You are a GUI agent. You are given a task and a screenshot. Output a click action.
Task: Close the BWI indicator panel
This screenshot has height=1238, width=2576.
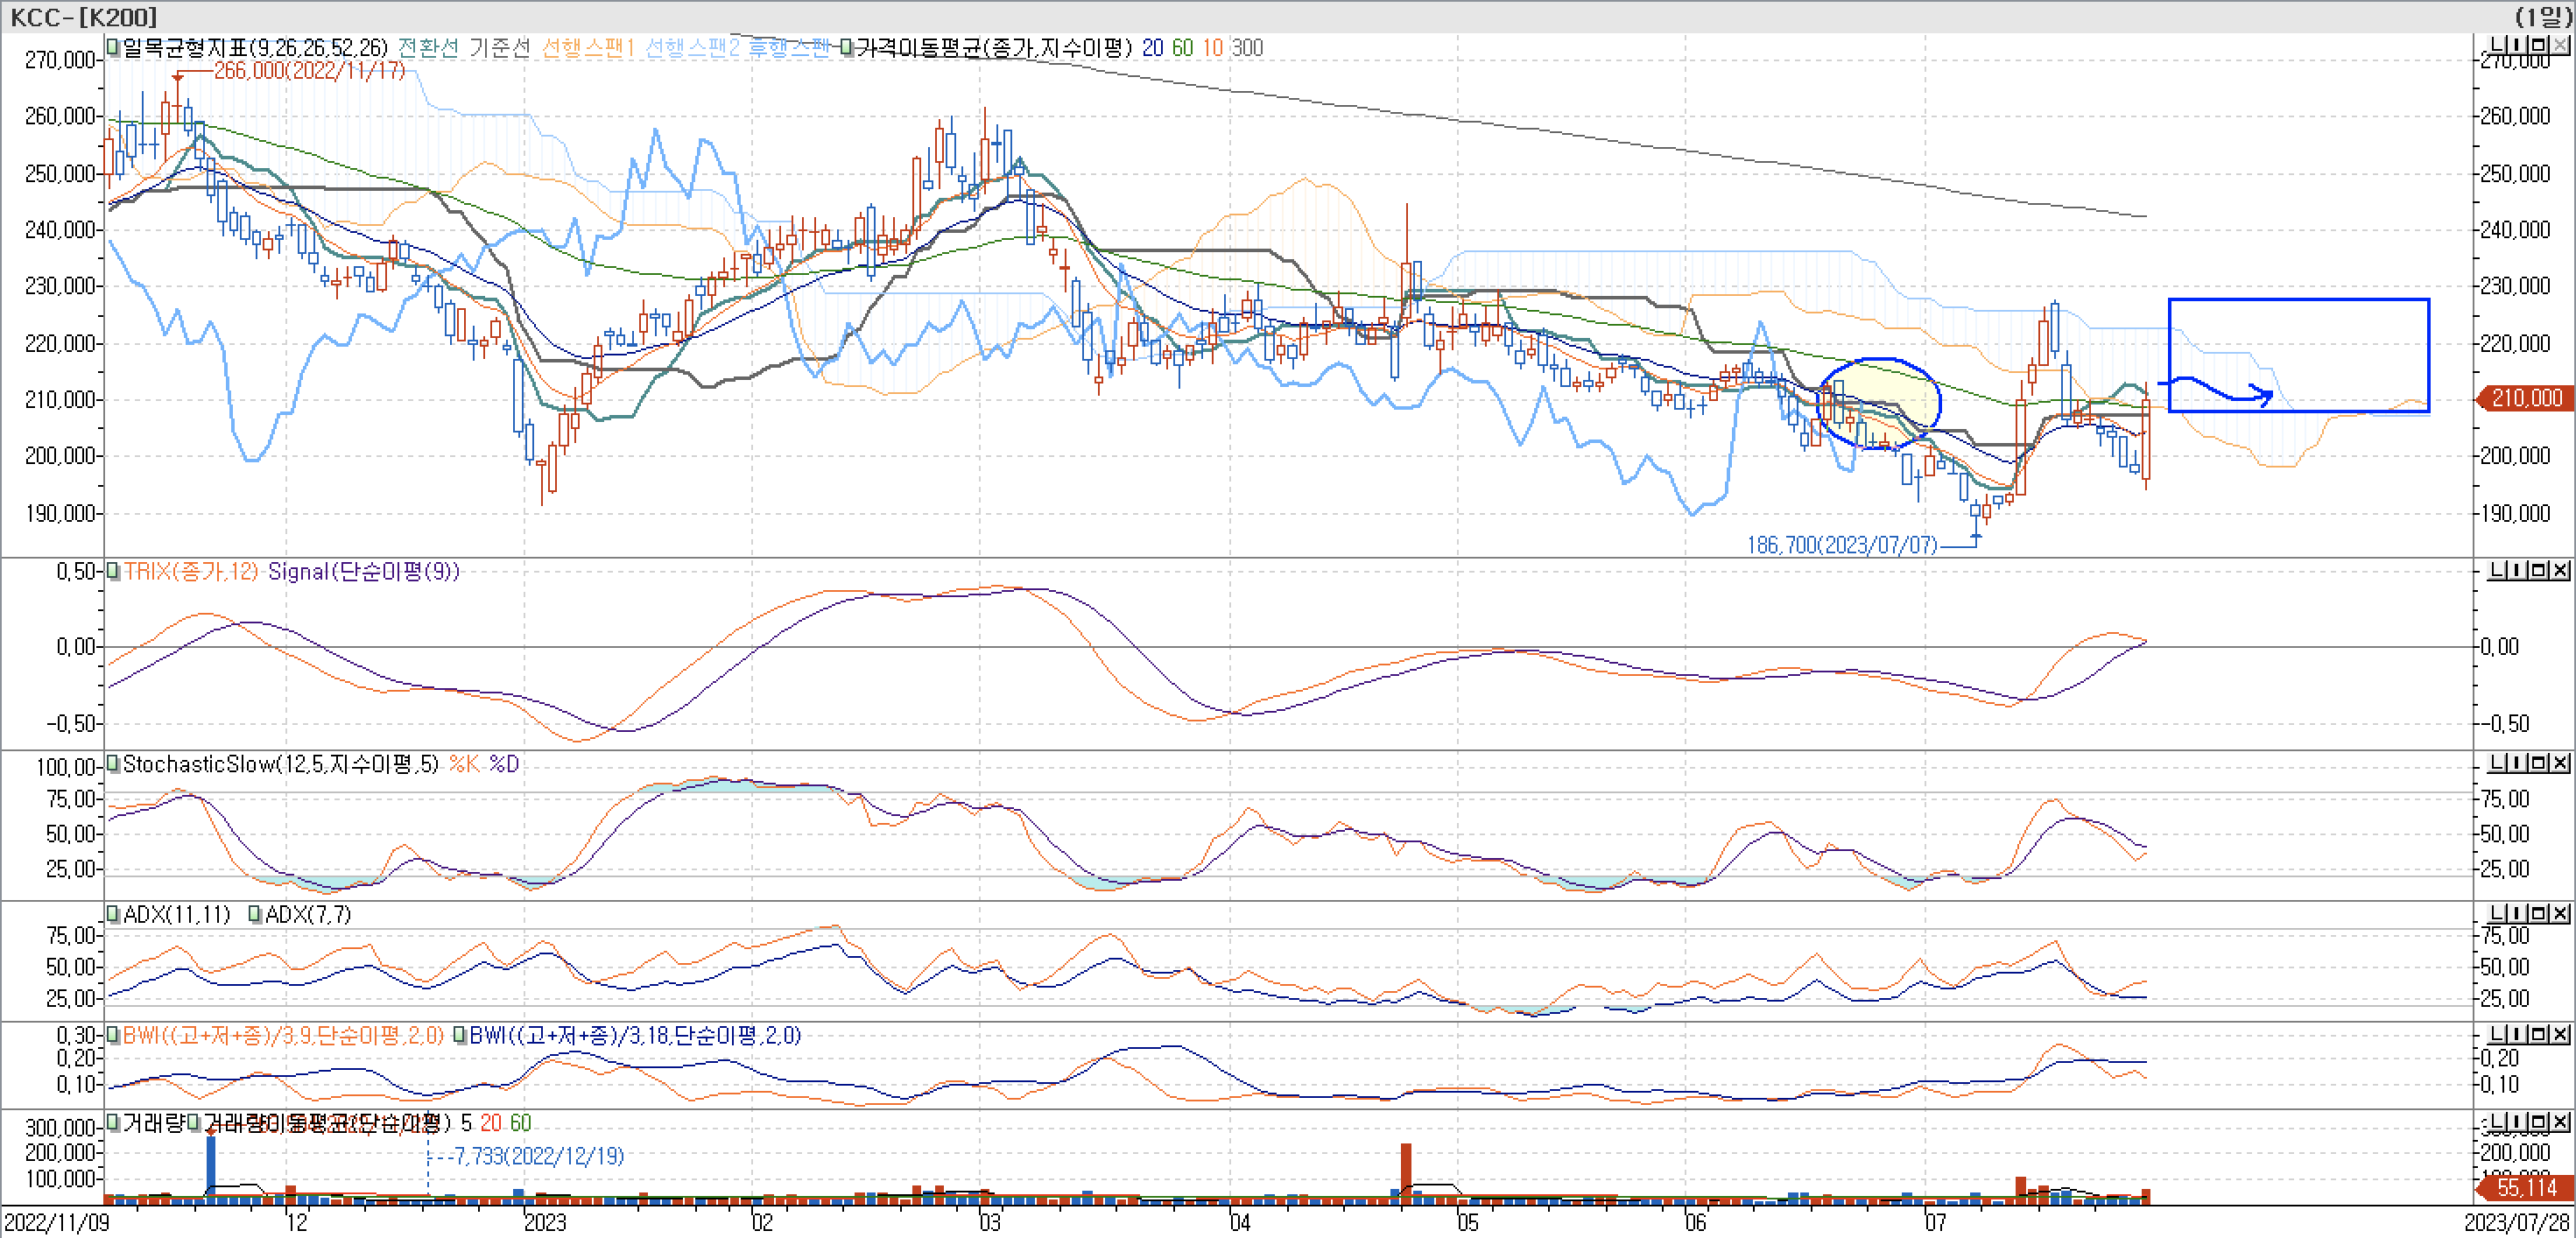click(x=2560, y=1034)
